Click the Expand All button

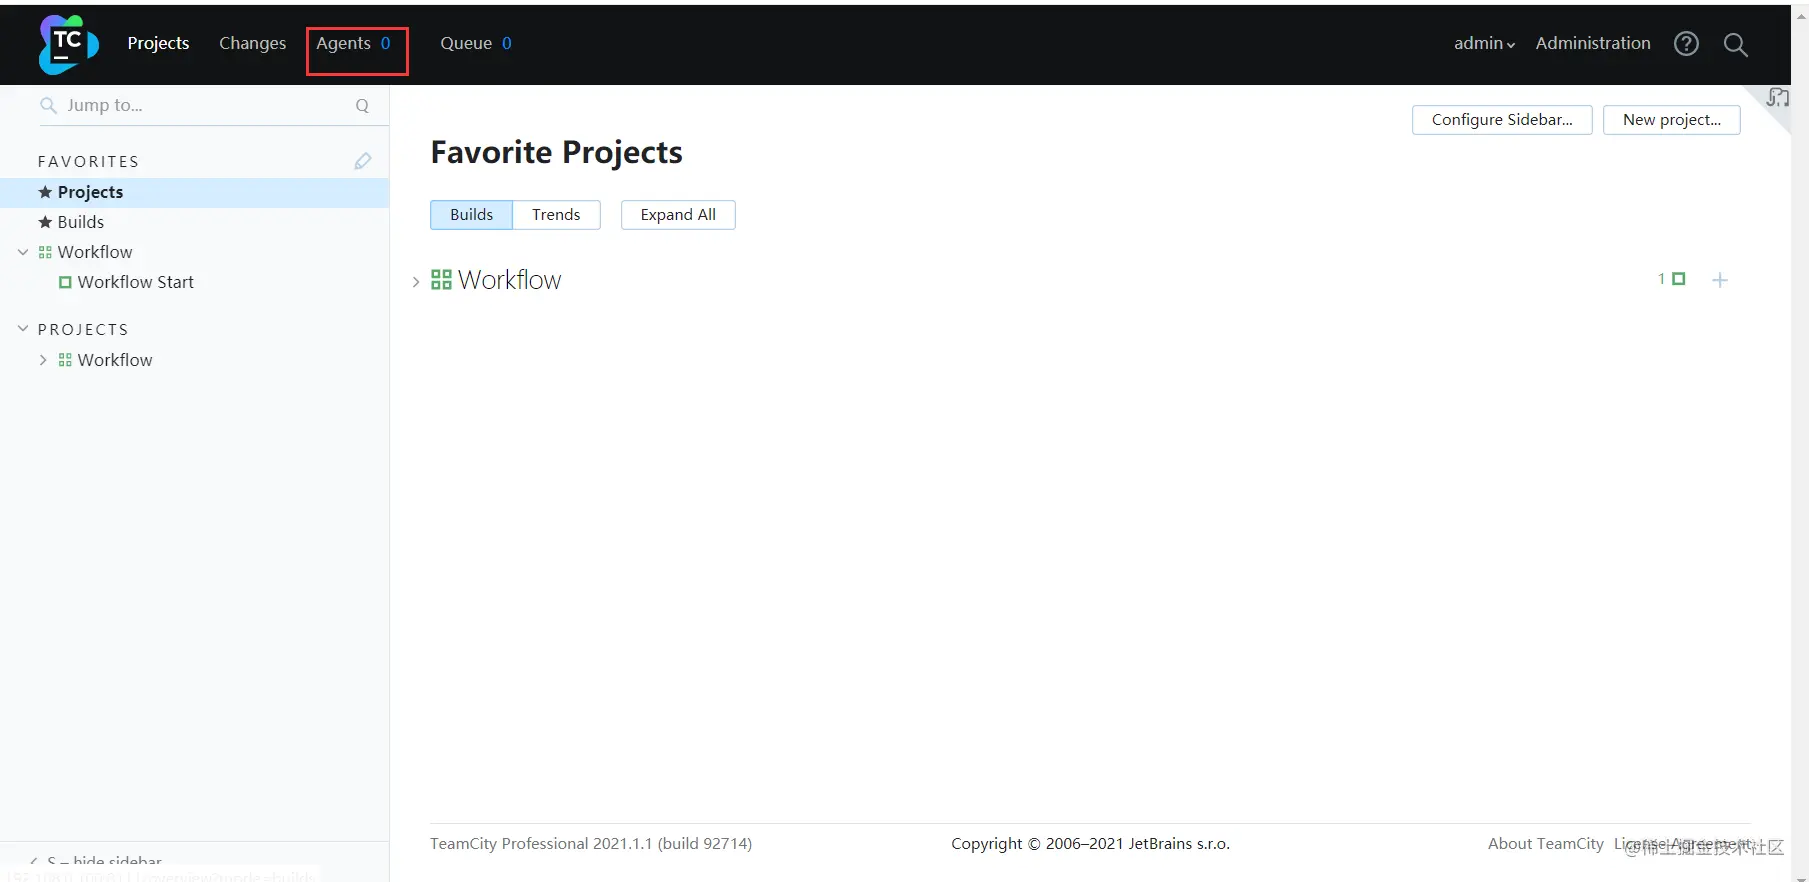pos(678,215)
